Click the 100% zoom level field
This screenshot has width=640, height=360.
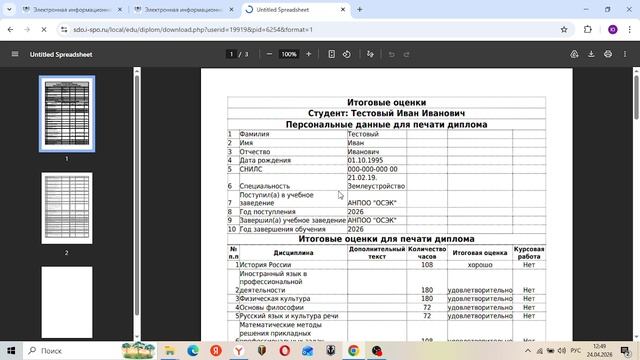tap(289, 54)
